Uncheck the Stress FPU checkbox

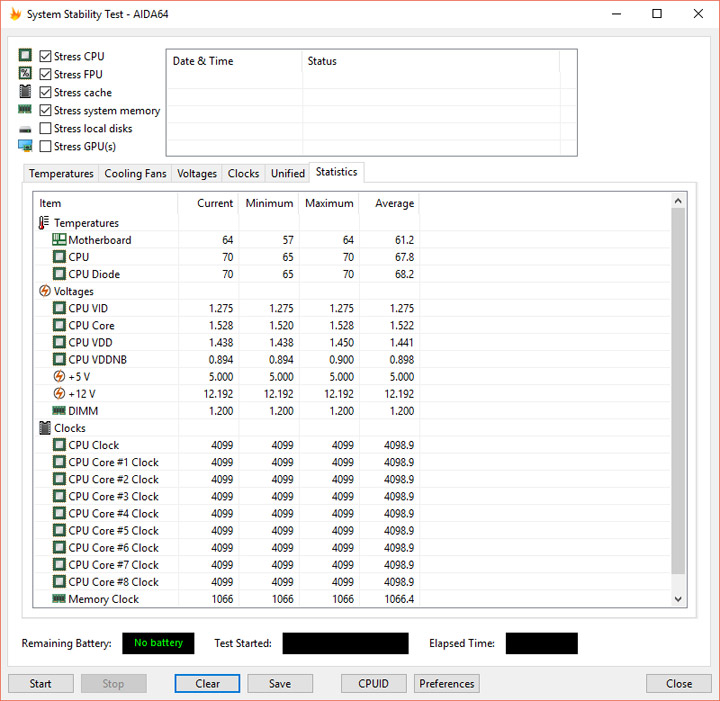(45, 74)
